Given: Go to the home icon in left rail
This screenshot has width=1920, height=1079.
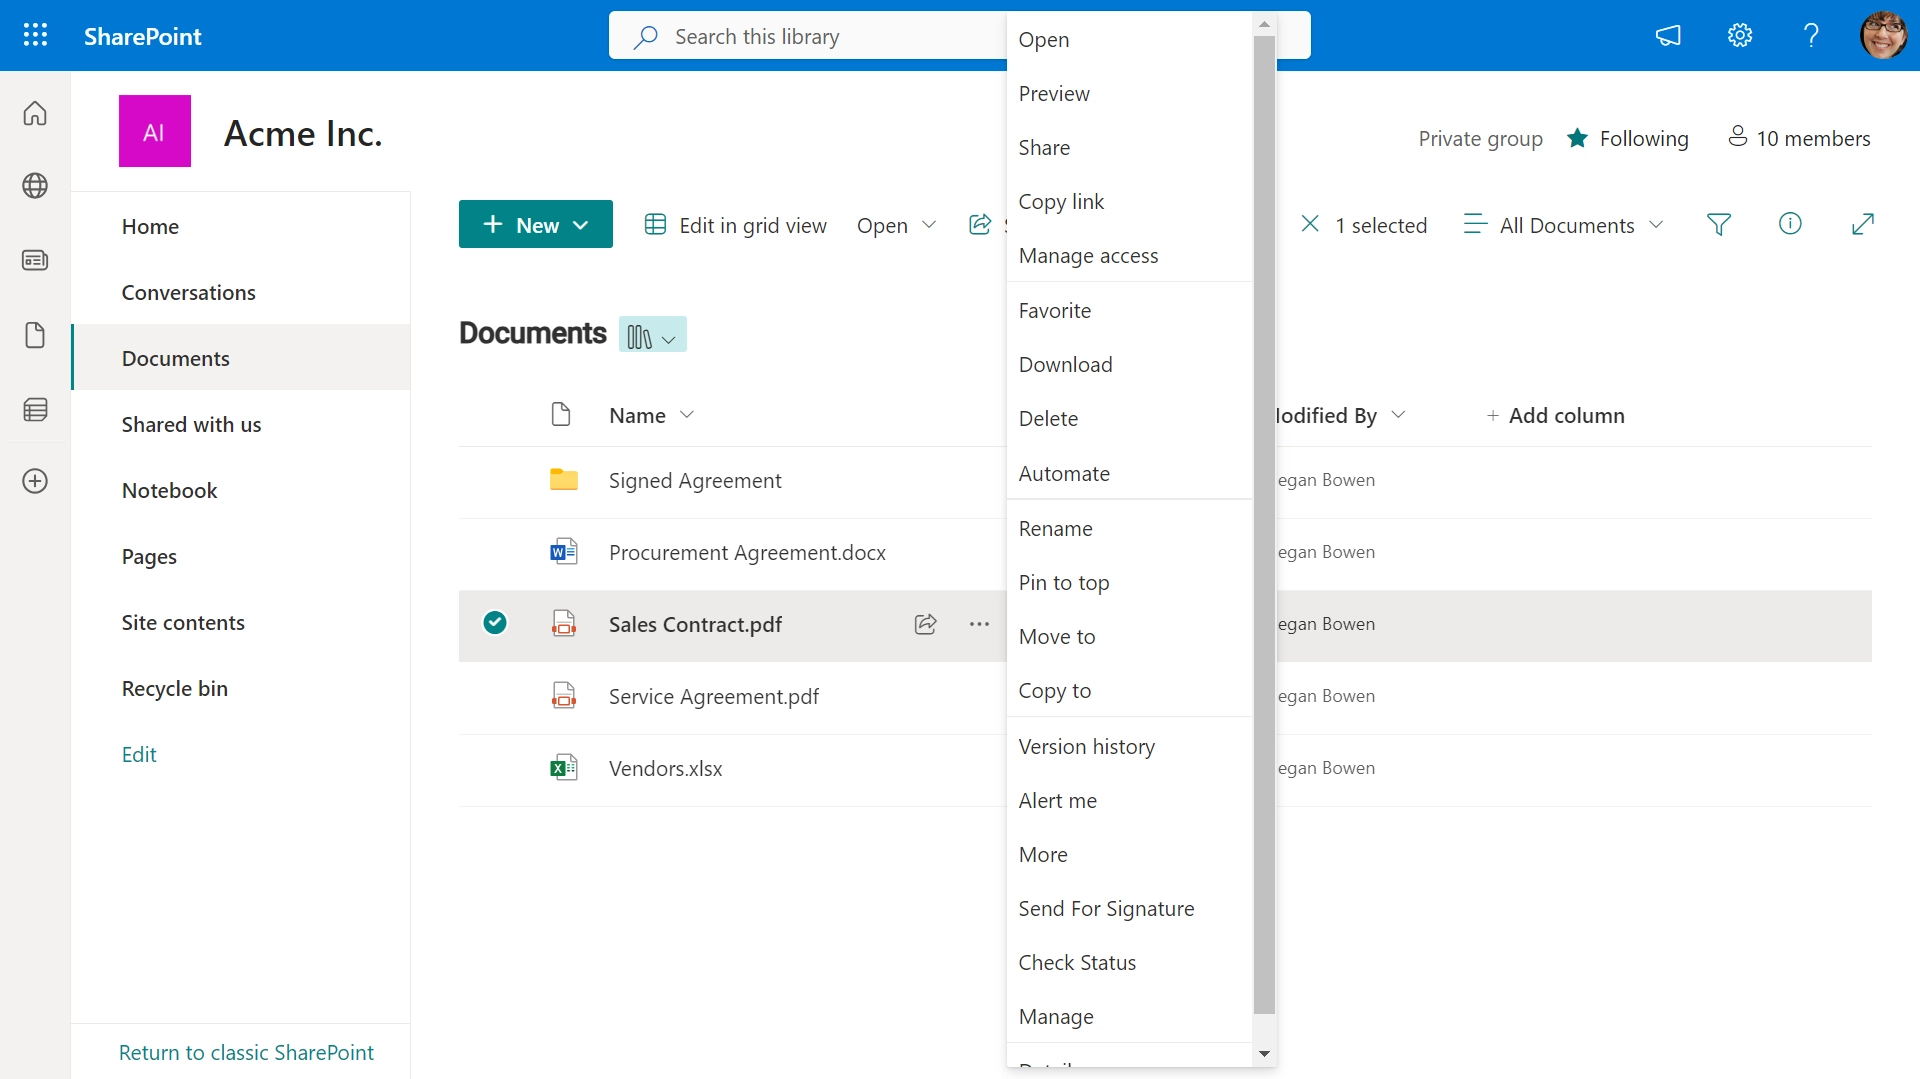Looking at the screenshot, I should [35, 113].
